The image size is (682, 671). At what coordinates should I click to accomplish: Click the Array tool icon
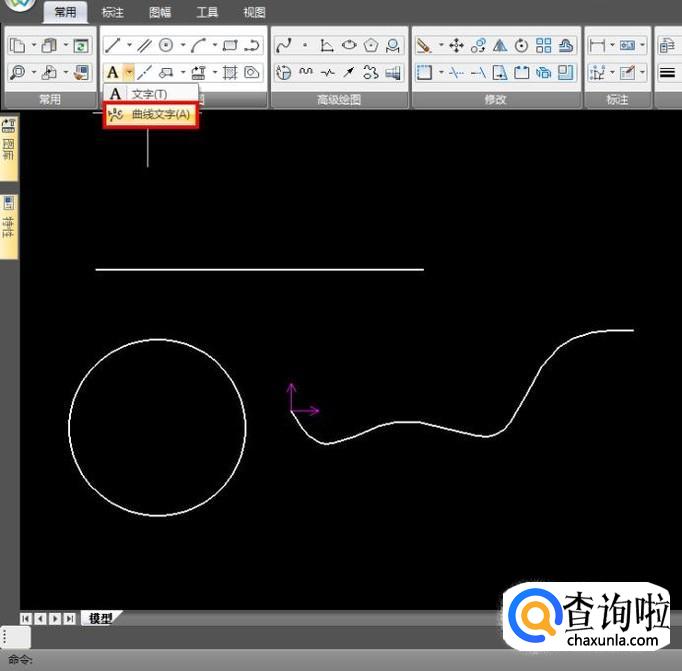point(543,46)
